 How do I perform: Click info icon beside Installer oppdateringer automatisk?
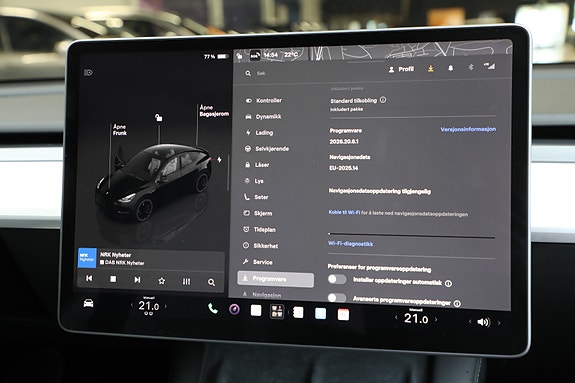tap(448, 283)
